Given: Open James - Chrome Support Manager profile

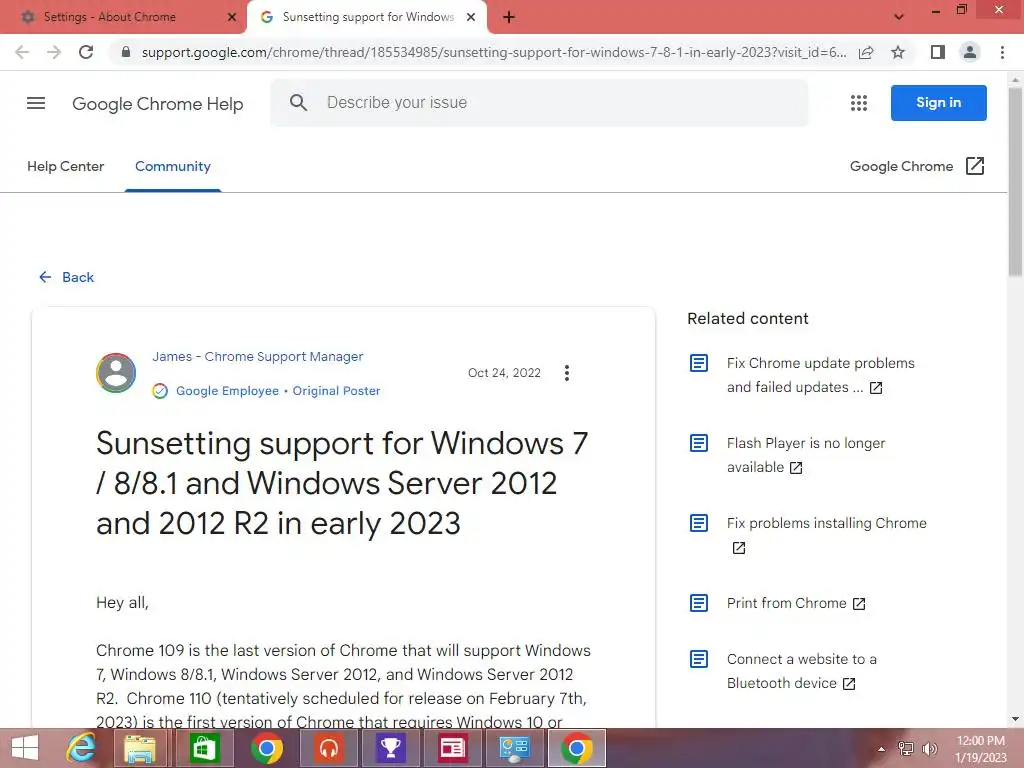Looking at the screenshot, I should pos(257,357).
